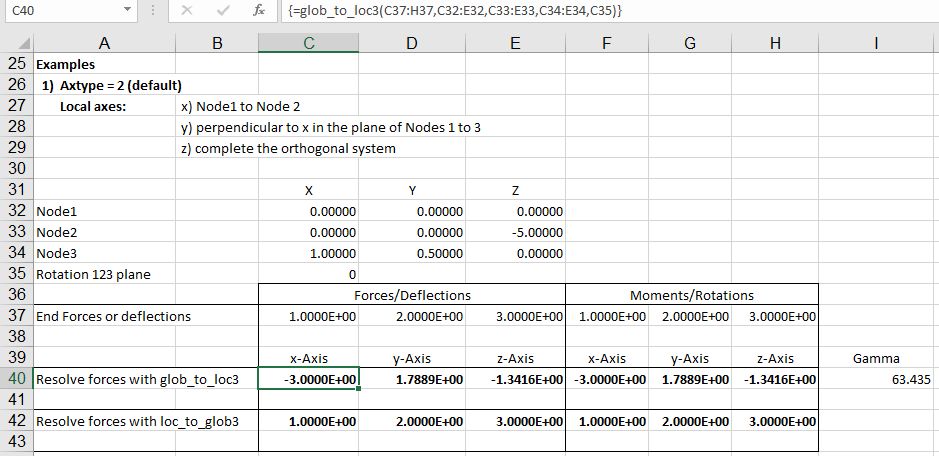Click the Node2 Z value -5.00000

point(515,232)
